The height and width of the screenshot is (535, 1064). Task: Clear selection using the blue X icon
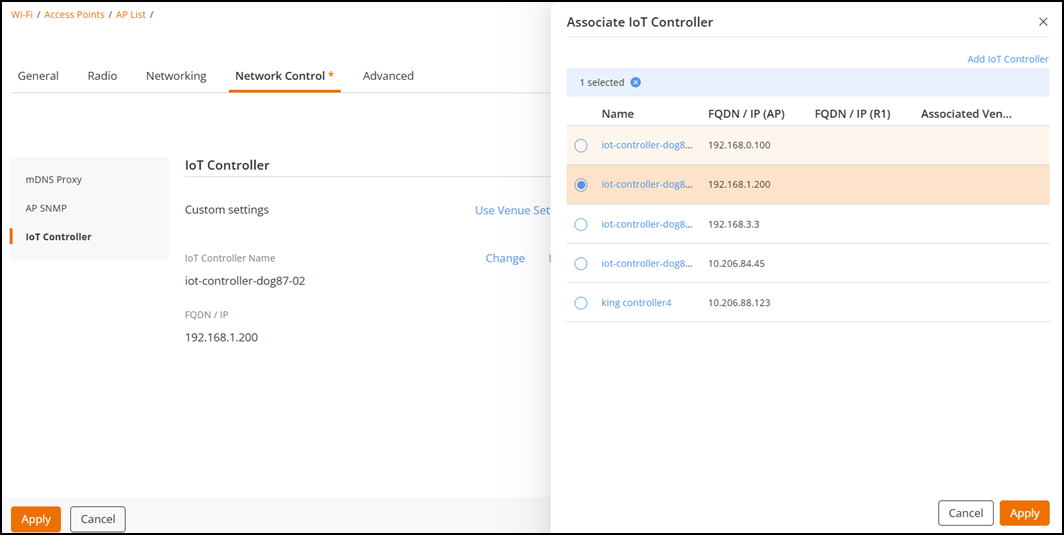click(x=635, y=82)
